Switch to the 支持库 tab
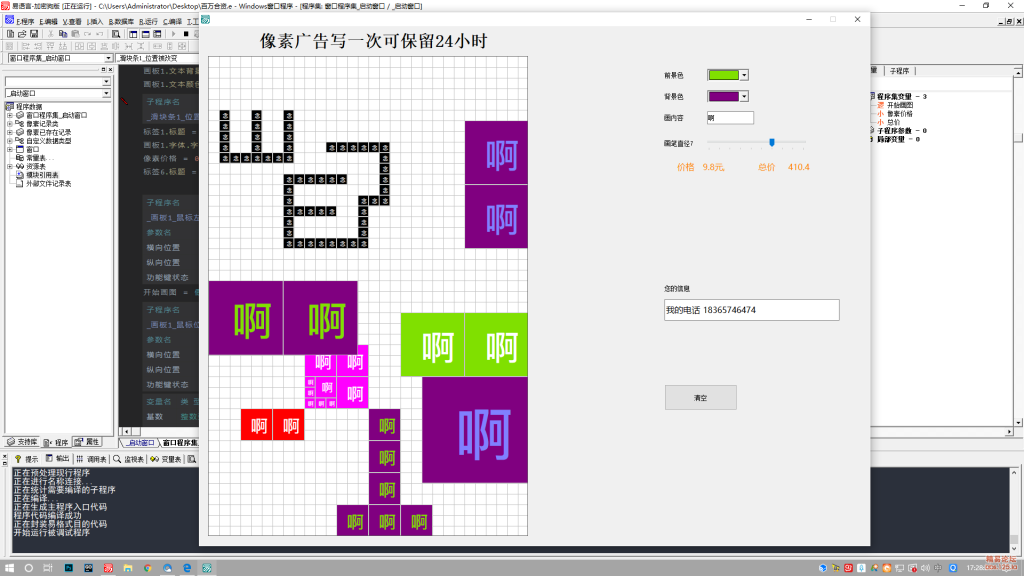Viewport: 1024px width, 576px height. [22, 442]
